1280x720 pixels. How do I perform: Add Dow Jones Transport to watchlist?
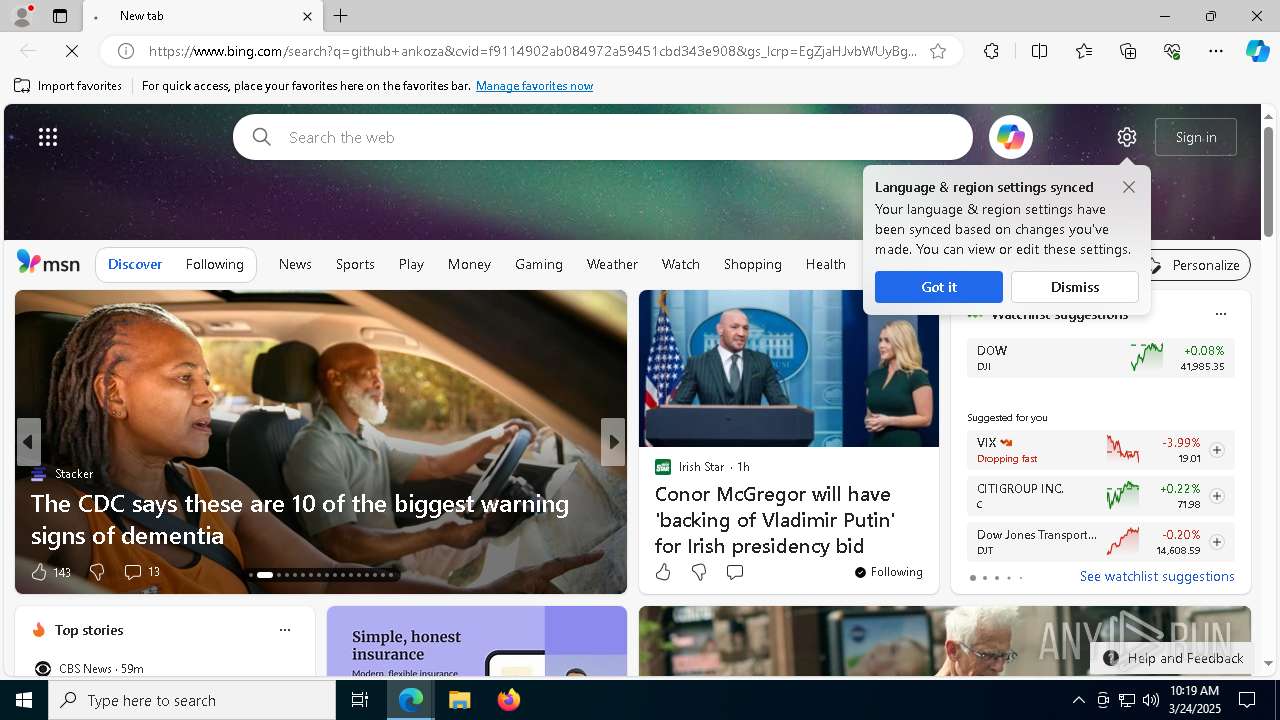click(1217, 542)
